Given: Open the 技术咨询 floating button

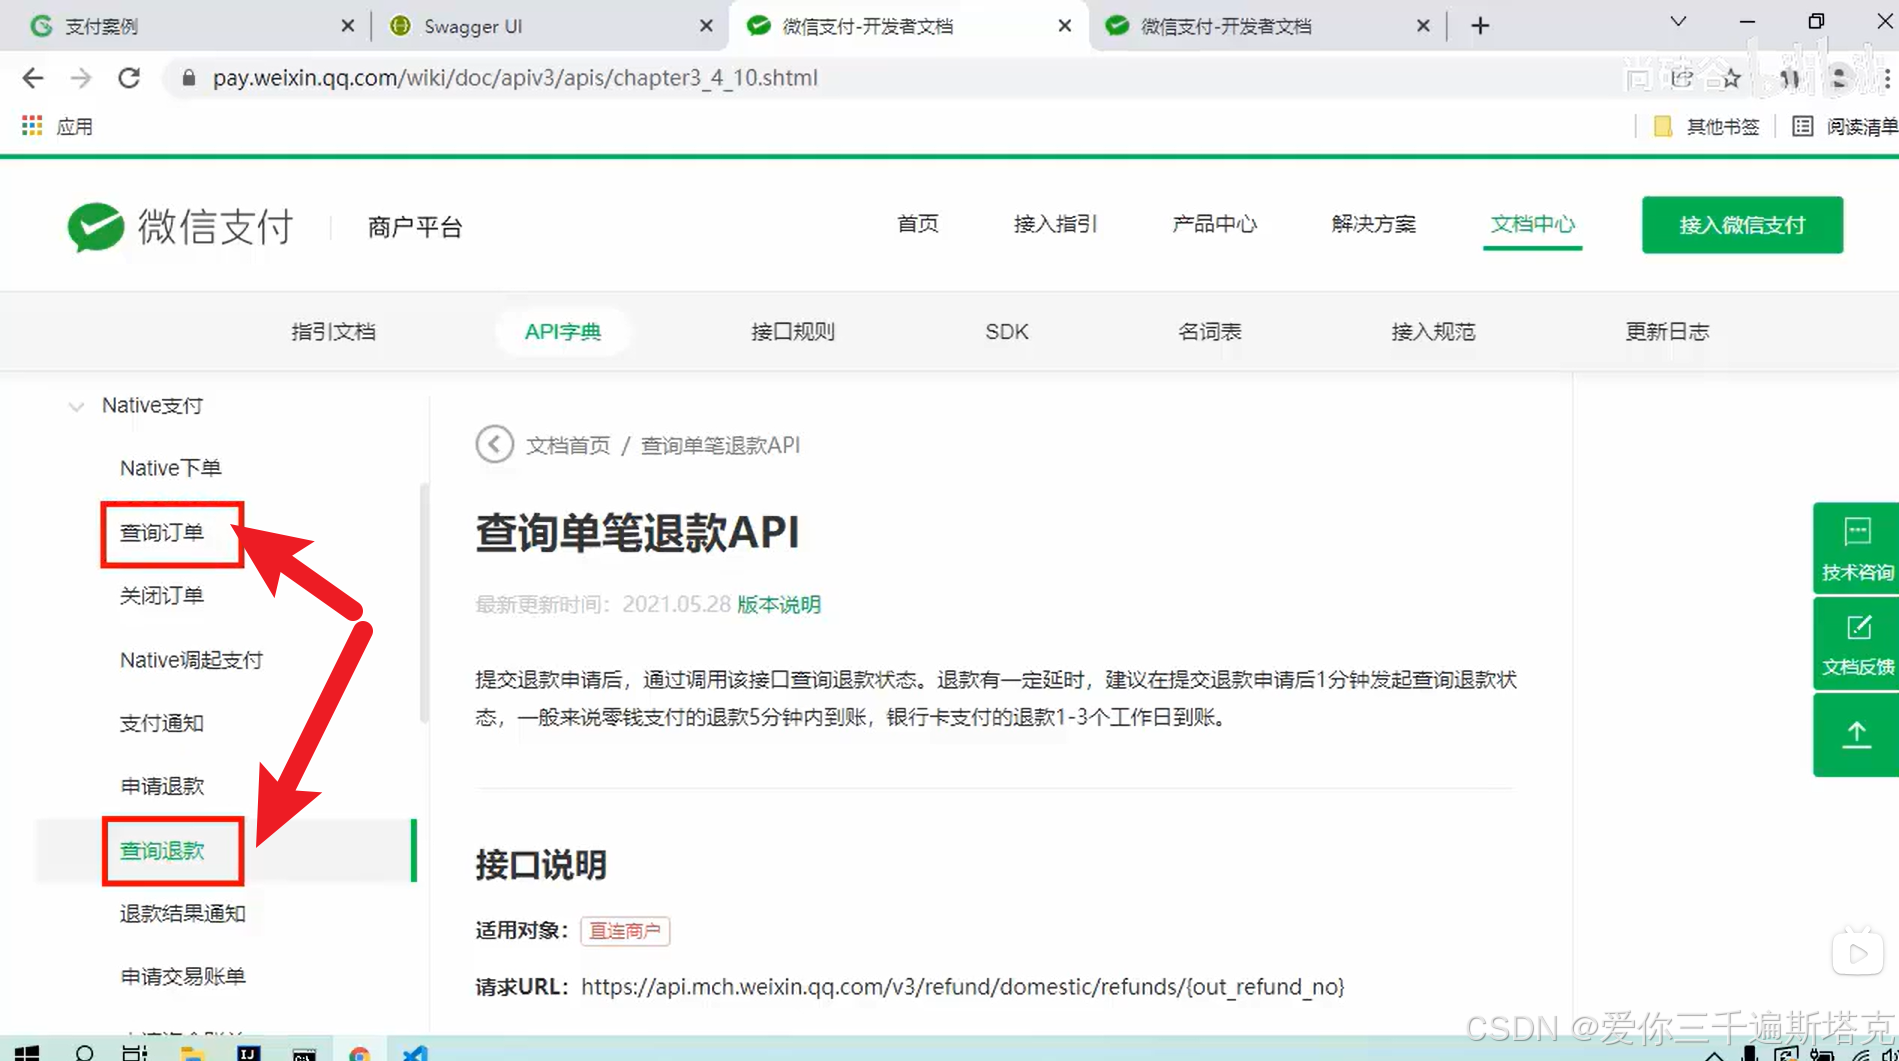Looking at the screenshot, I should tap(1857, 547).
